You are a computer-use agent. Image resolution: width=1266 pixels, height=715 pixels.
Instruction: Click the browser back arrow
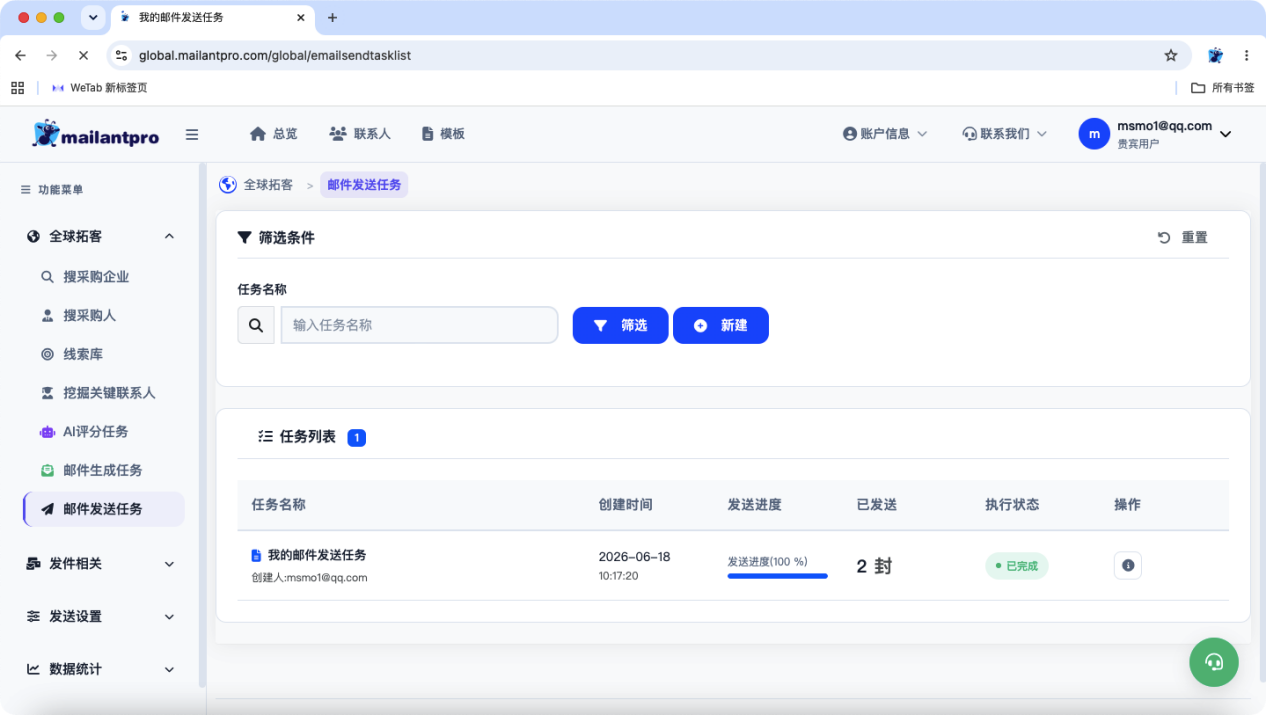pyautogui.click(x=20, y=55)
